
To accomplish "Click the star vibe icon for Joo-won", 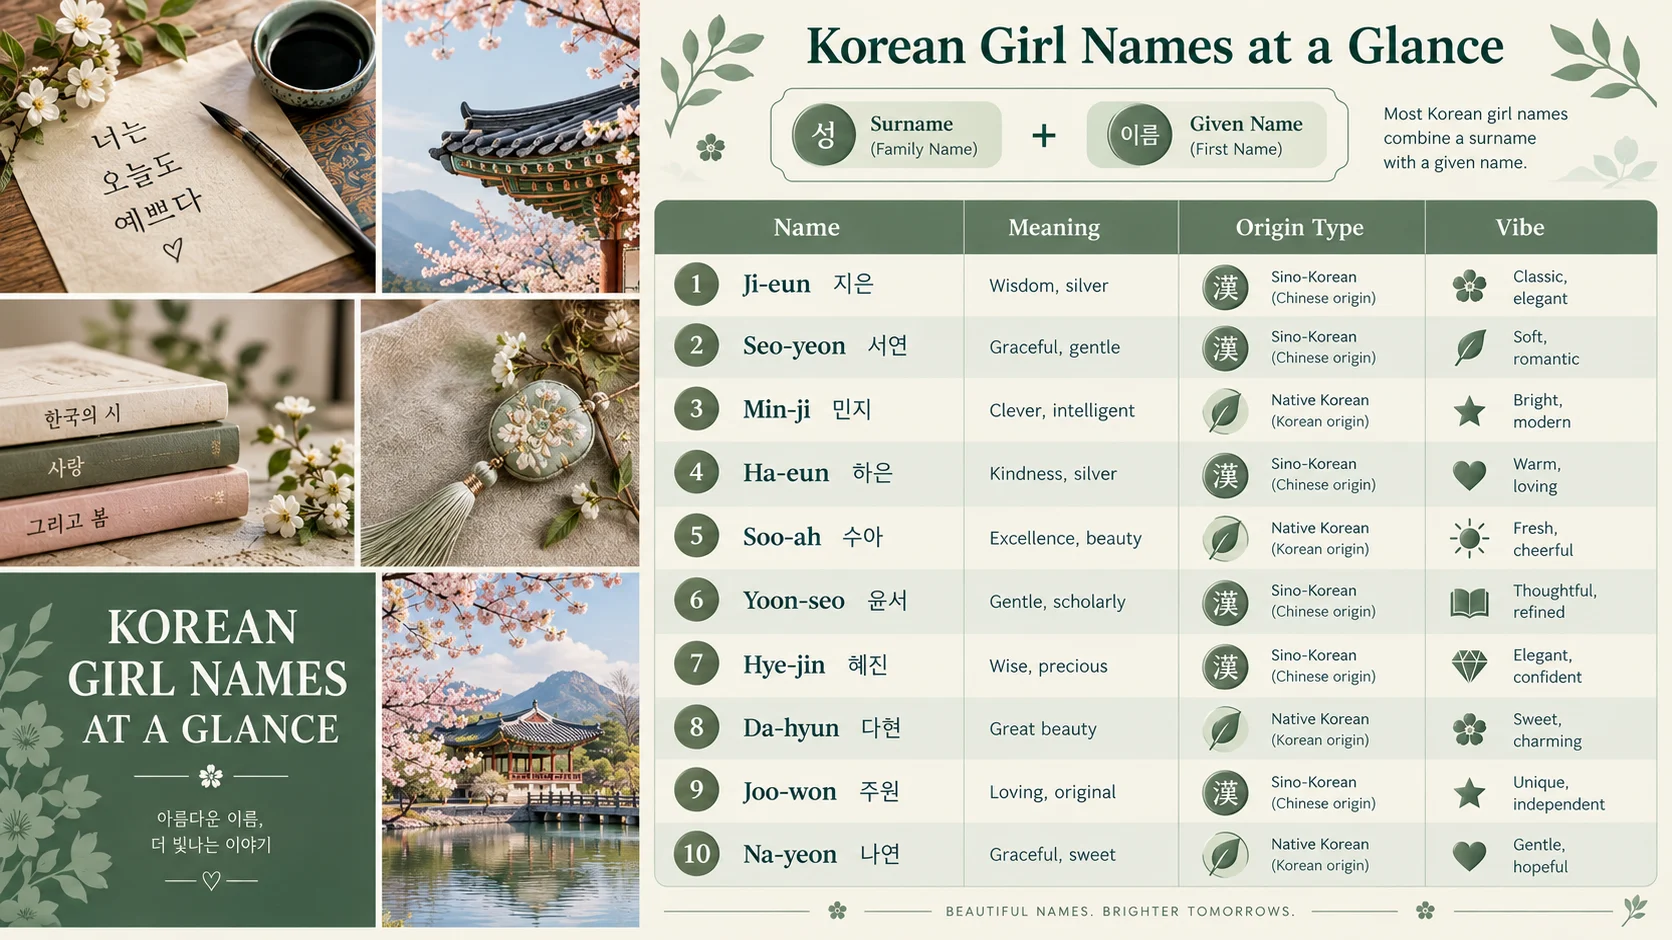I will click(x=1469, y=793).
